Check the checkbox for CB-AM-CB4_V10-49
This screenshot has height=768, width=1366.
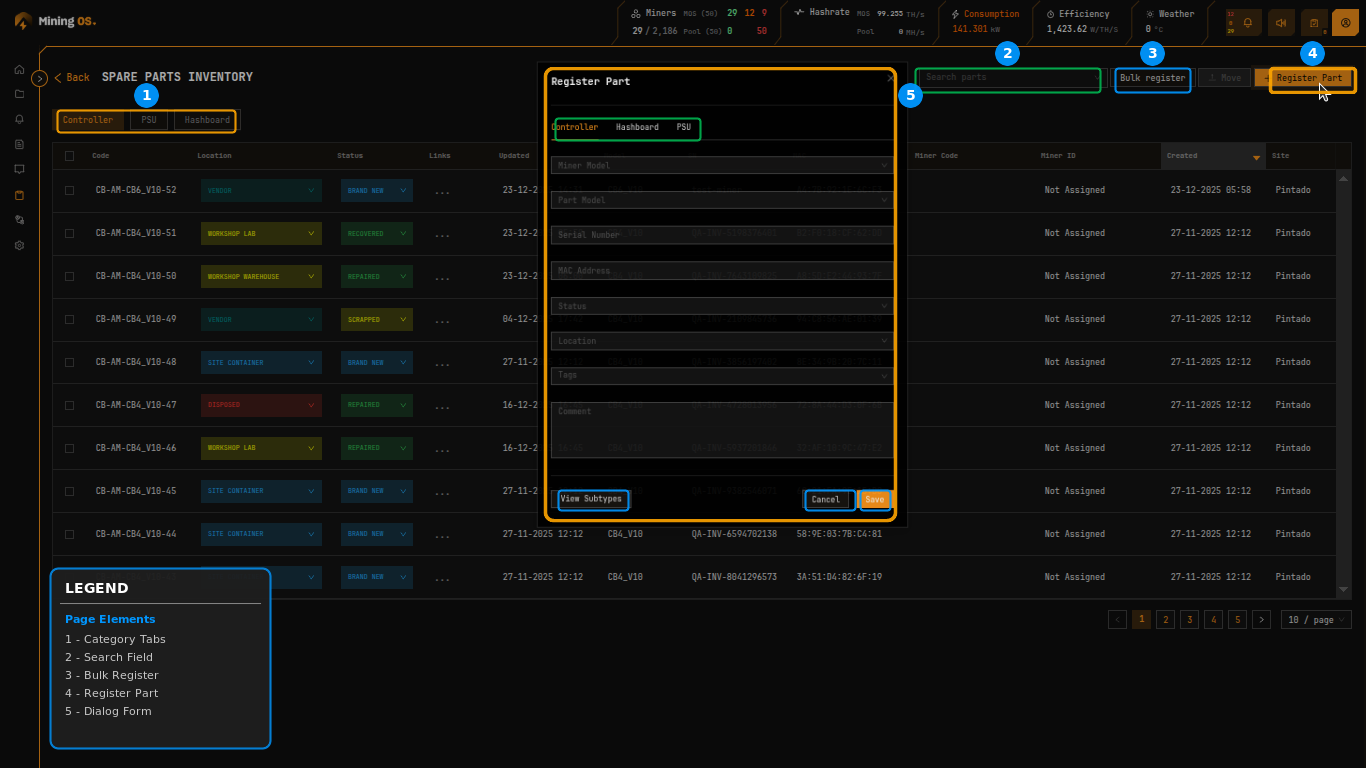coord(69,319)
